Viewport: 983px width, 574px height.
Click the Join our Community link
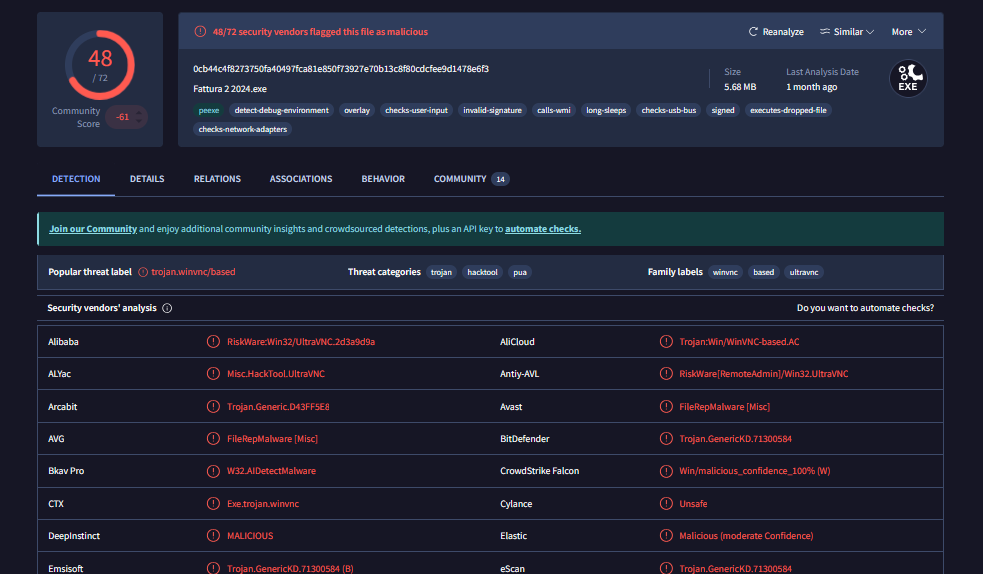[93, 229]
